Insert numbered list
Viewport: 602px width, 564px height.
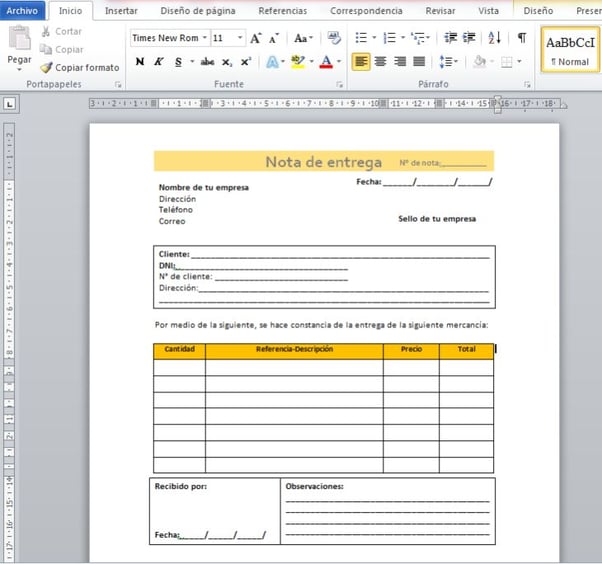(389, 38)
